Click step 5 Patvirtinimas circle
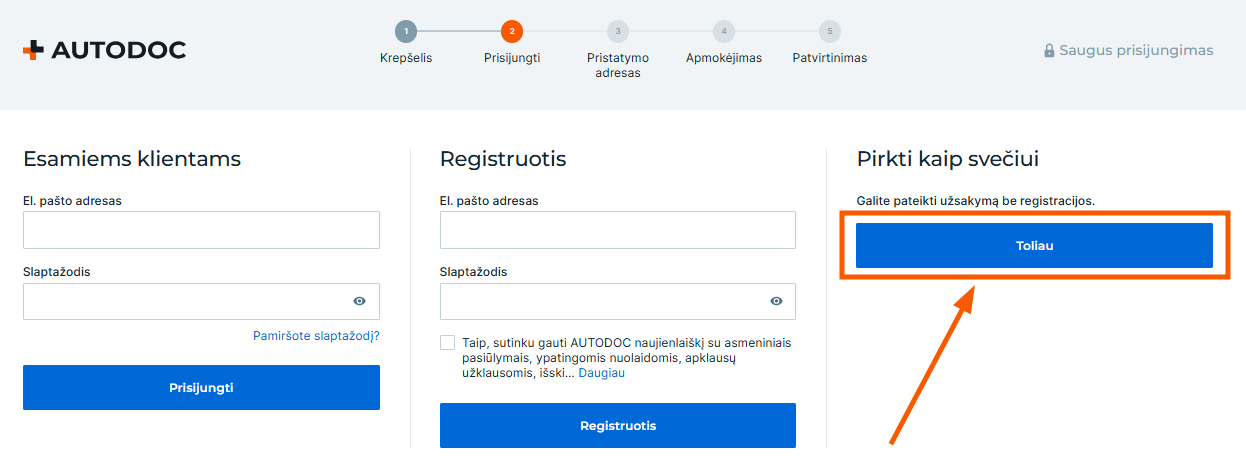1246x469 pixels. point(829,32)
